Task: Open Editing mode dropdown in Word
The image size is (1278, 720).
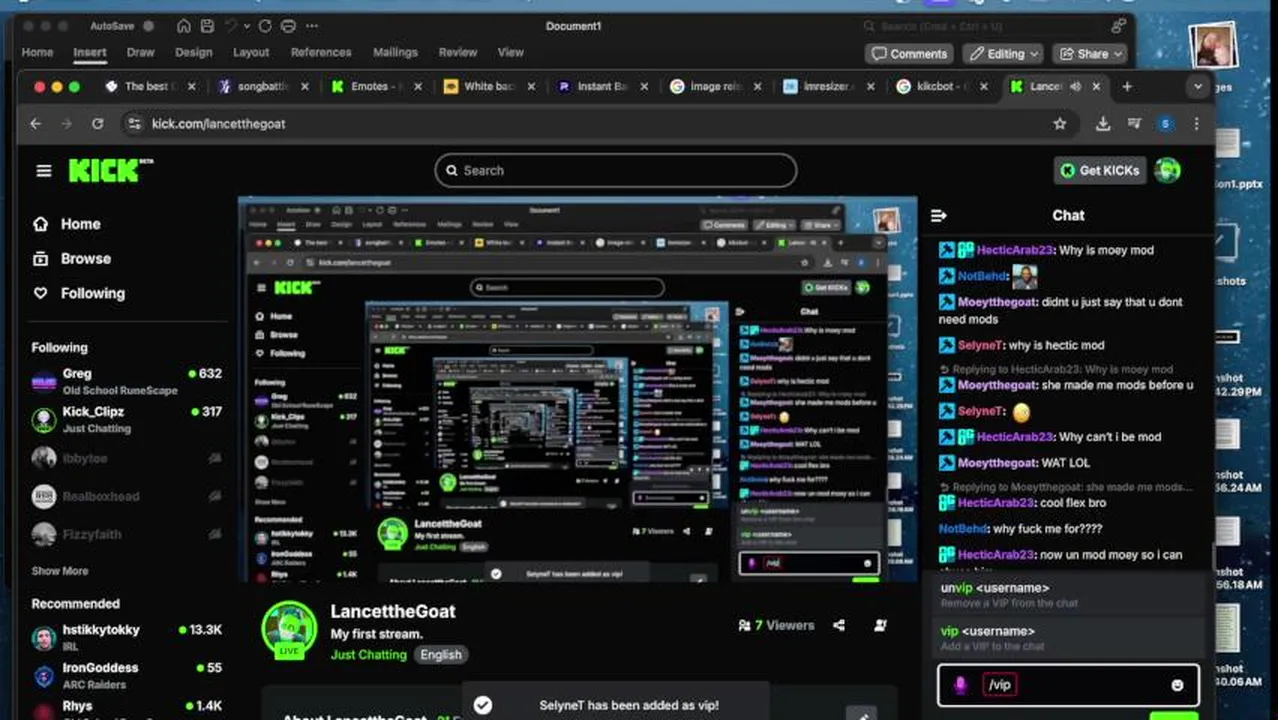Action: [1005, 54]
